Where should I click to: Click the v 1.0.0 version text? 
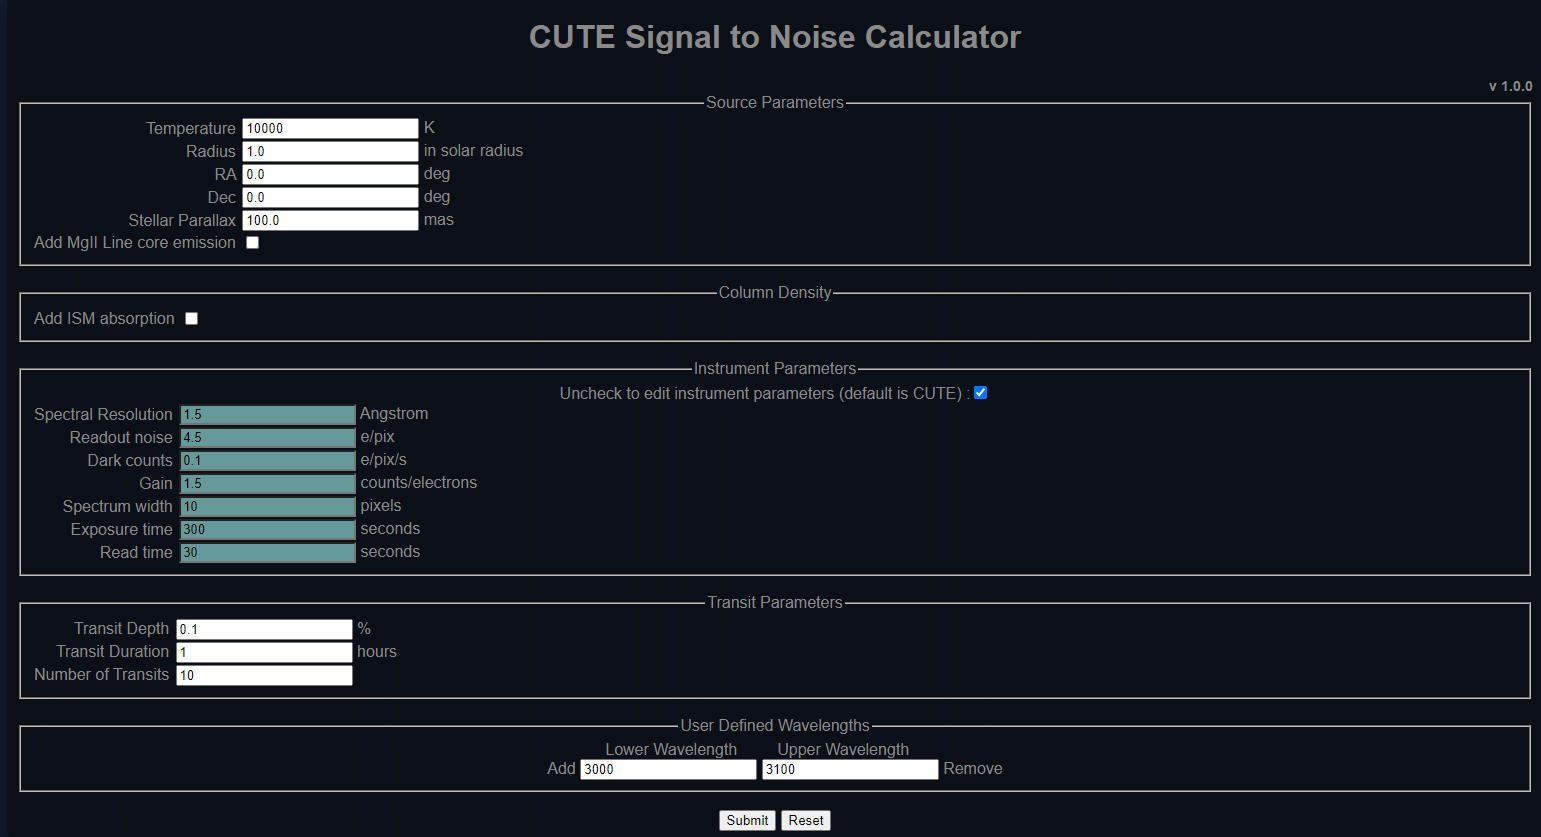pyautogui.click(x=1510, y=86)
